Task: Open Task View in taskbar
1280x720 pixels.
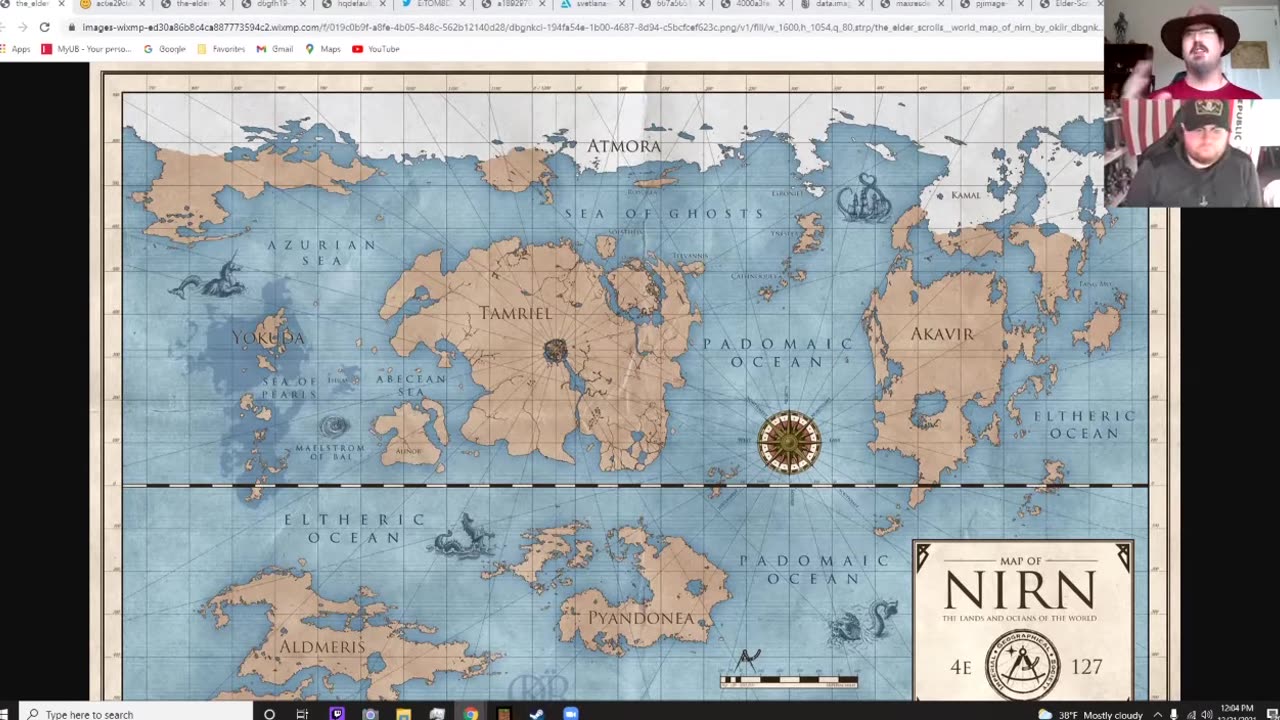Action: (302, 714)
